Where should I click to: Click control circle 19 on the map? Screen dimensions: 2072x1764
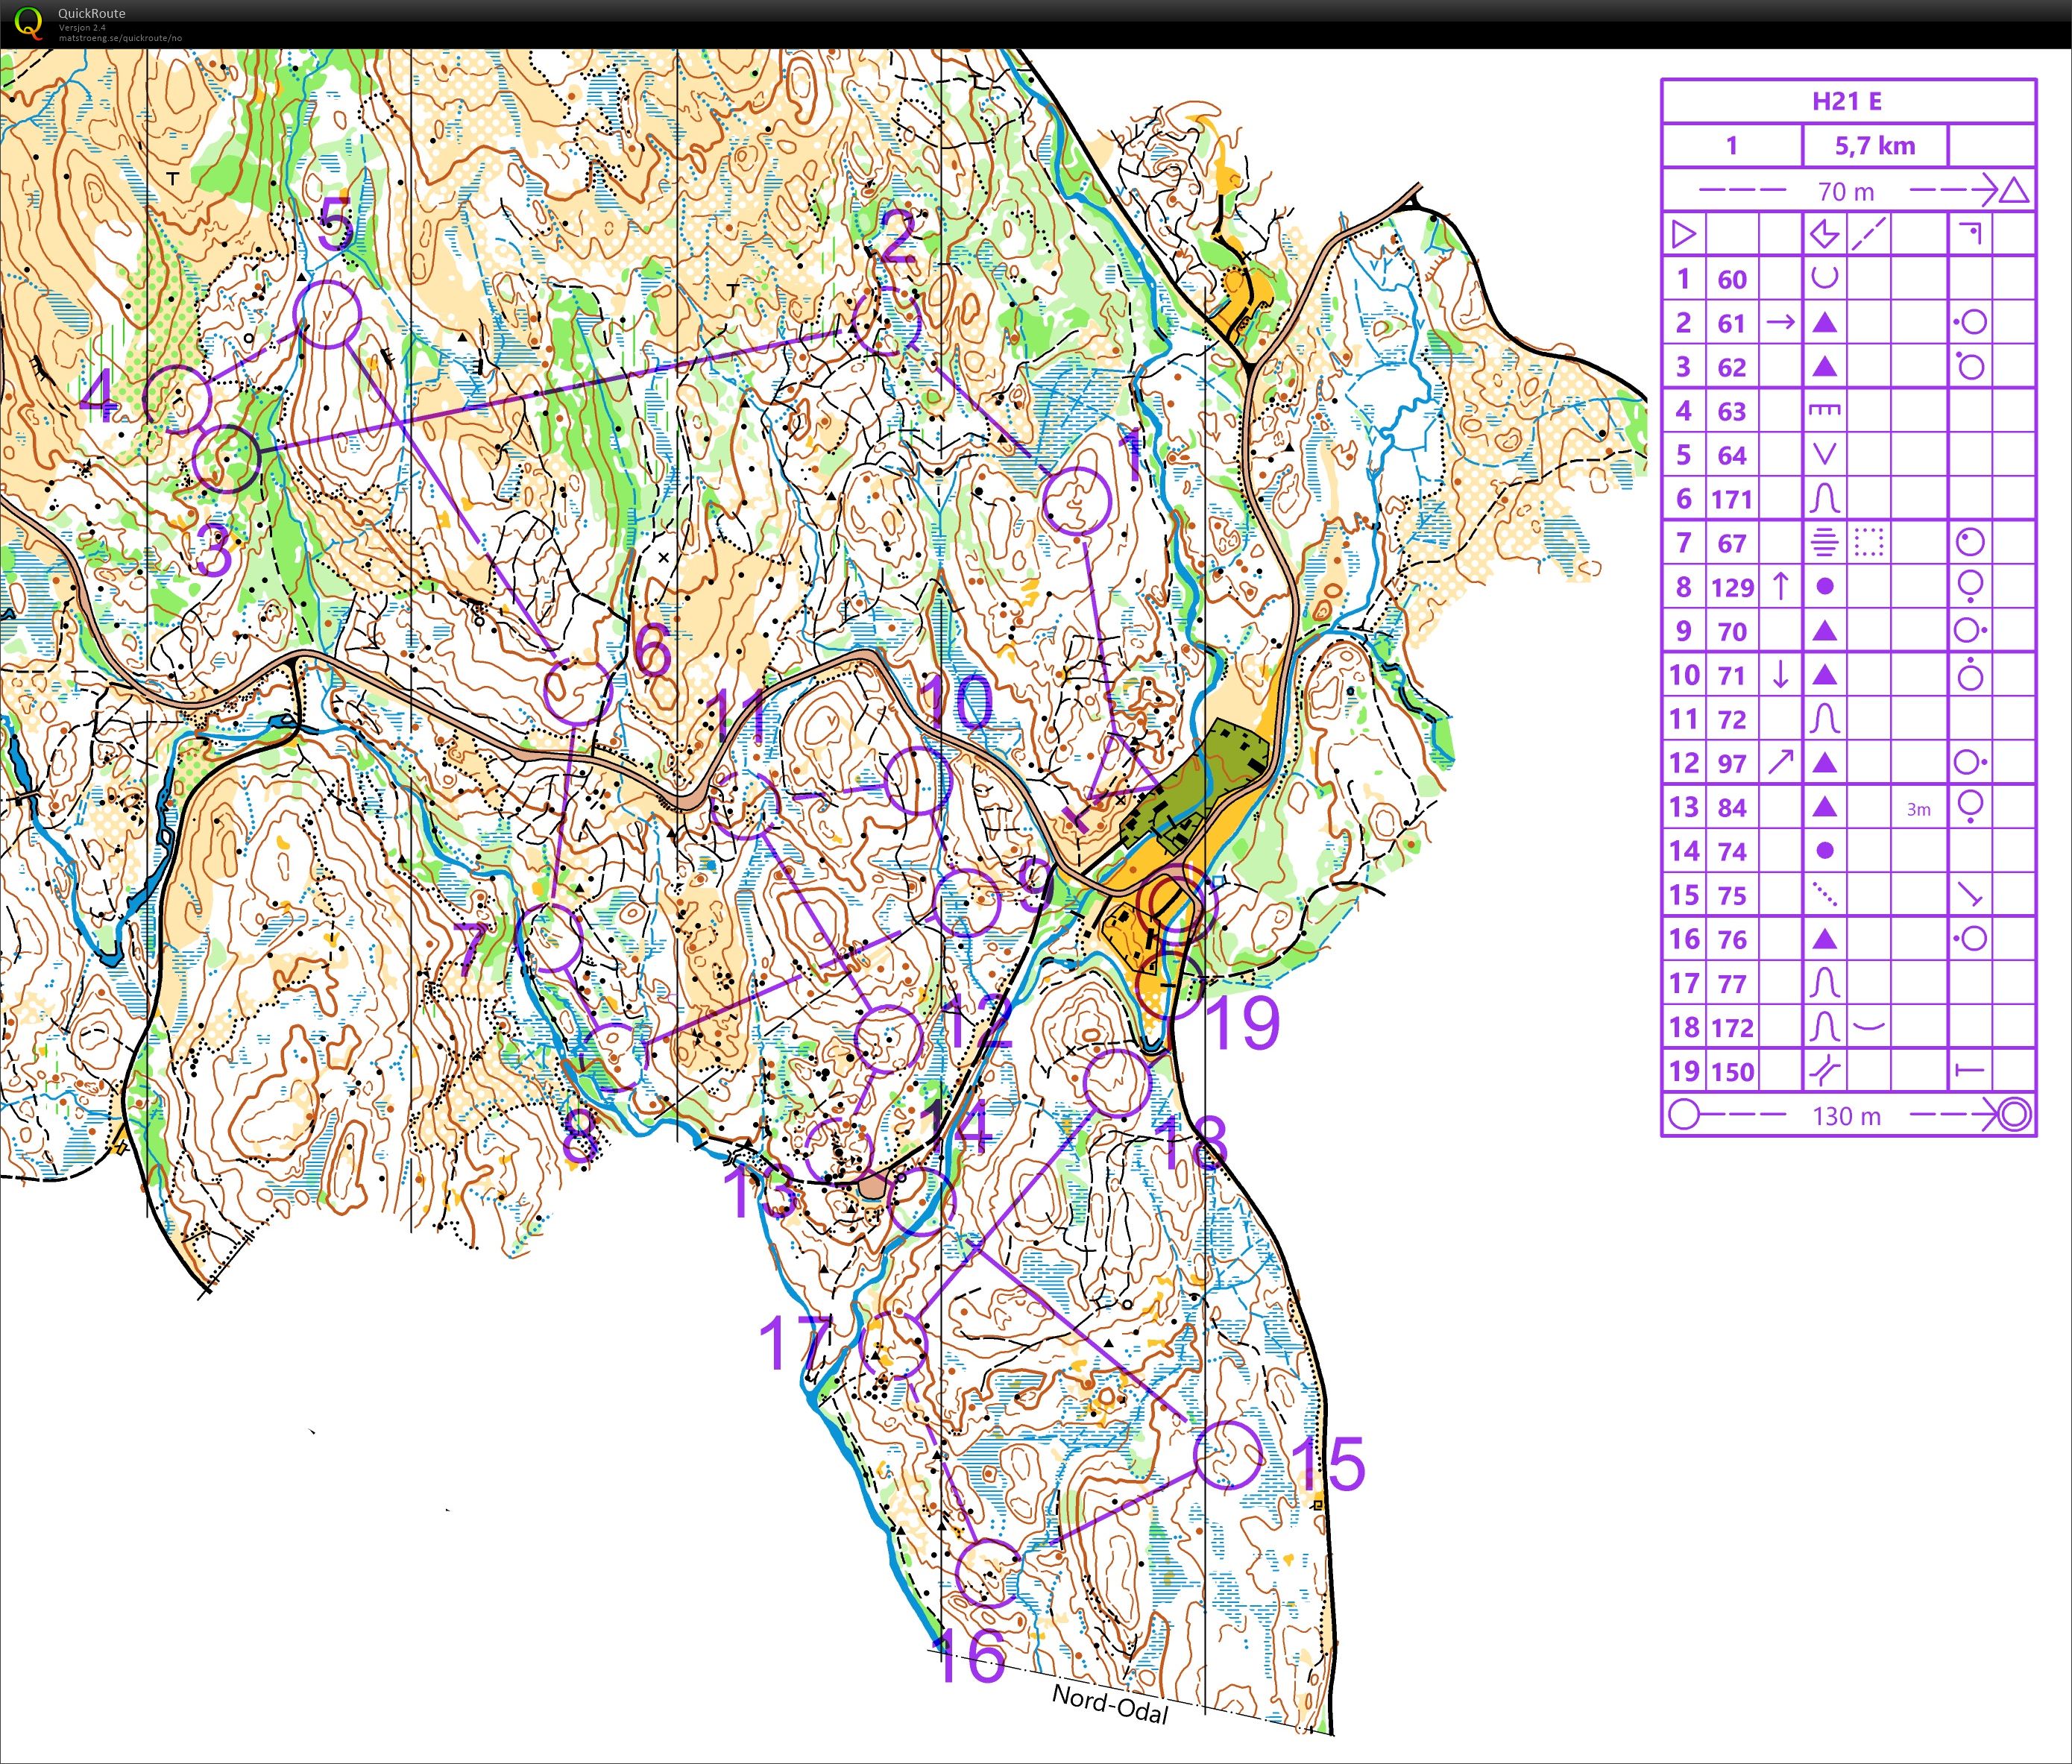coord(1171,984)
